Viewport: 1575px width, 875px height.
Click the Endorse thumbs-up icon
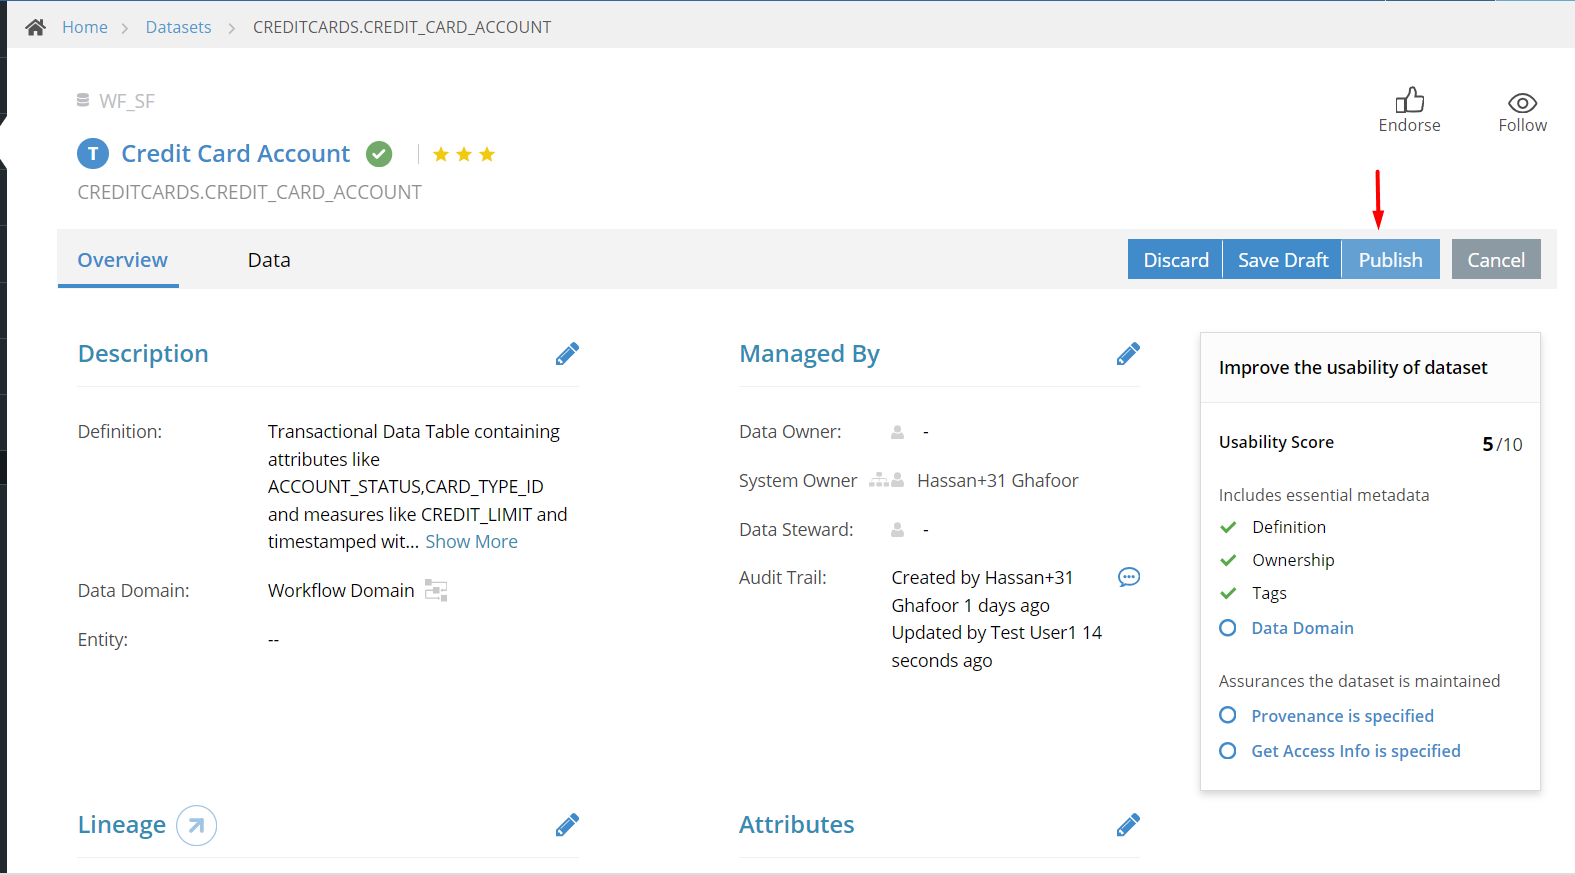click(x=1410, y=100)
